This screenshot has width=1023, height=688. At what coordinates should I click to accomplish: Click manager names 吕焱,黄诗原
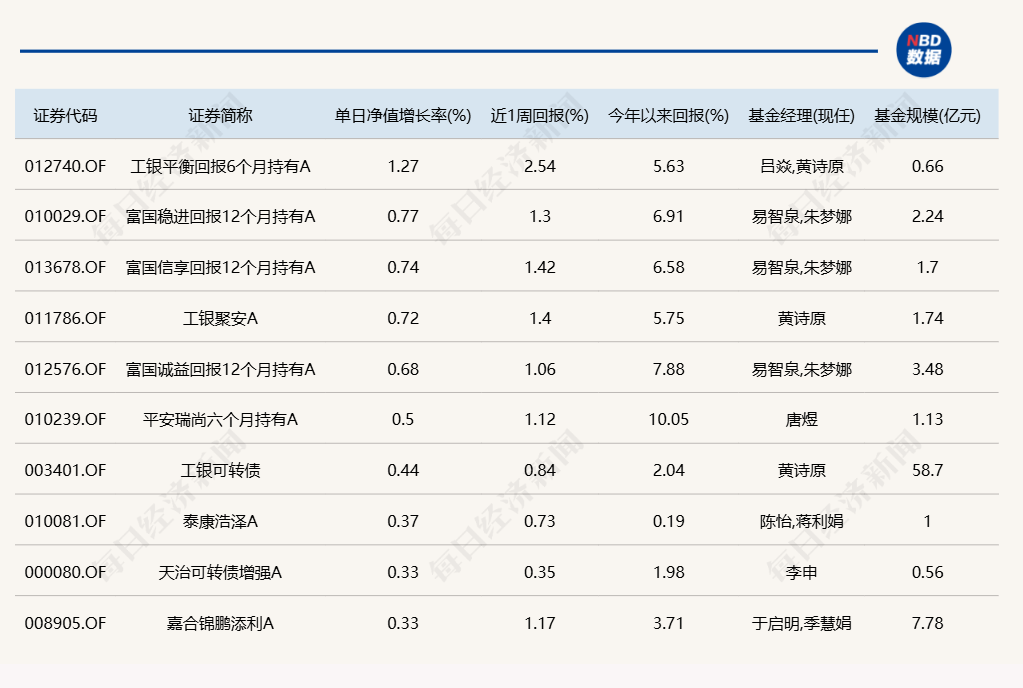pos(801,166)
